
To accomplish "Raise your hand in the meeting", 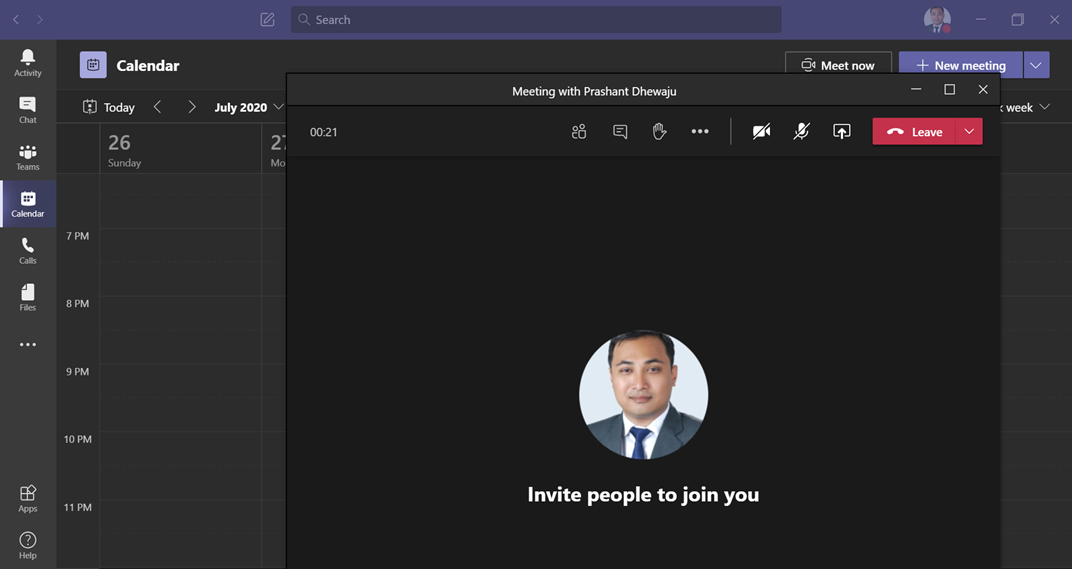I will [659, 132].
